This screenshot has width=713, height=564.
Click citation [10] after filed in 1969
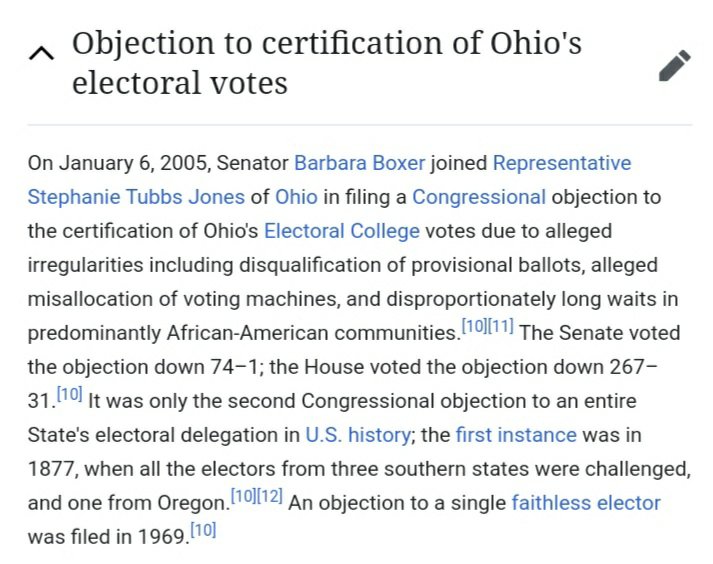[x=202, y=530]
